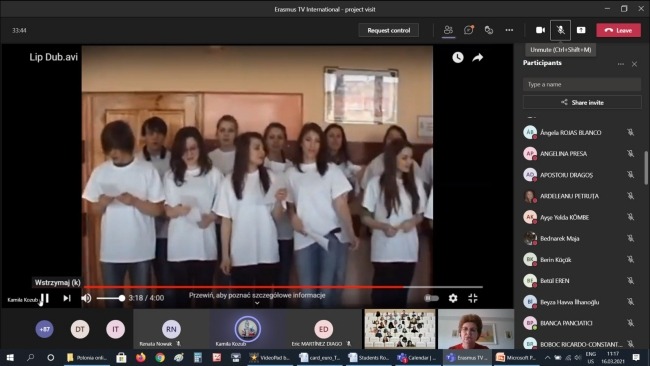Click the Type a name search field

(582, 84)
